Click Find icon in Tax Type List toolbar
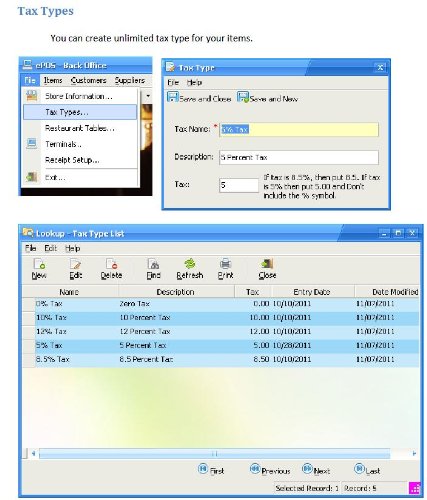This screenshot has height=500, width=427. pyautogui.click(x=153, y=269)
